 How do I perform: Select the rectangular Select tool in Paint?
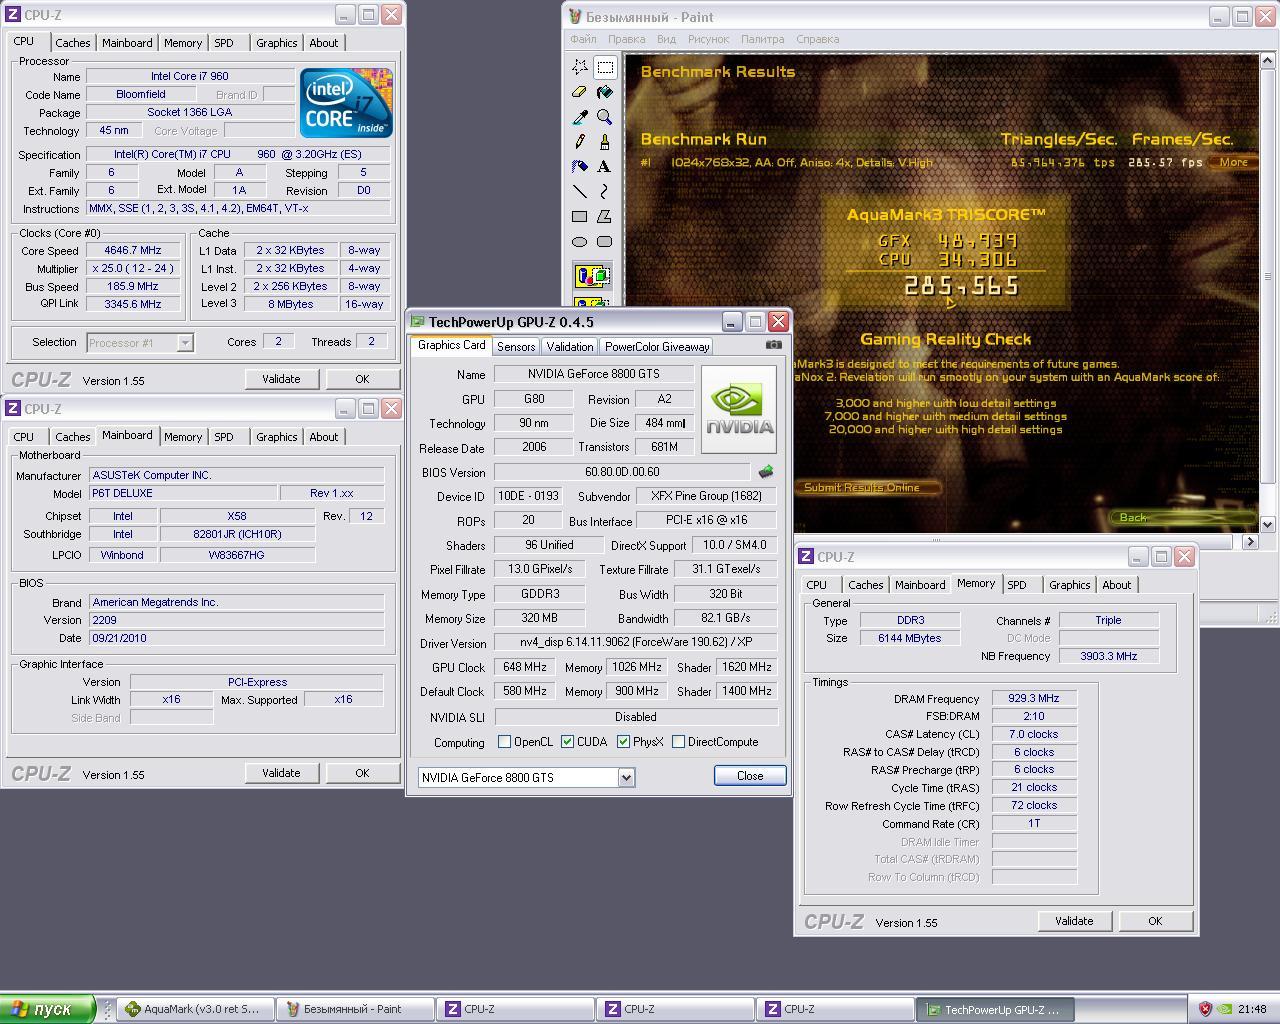tap(605, 67)
